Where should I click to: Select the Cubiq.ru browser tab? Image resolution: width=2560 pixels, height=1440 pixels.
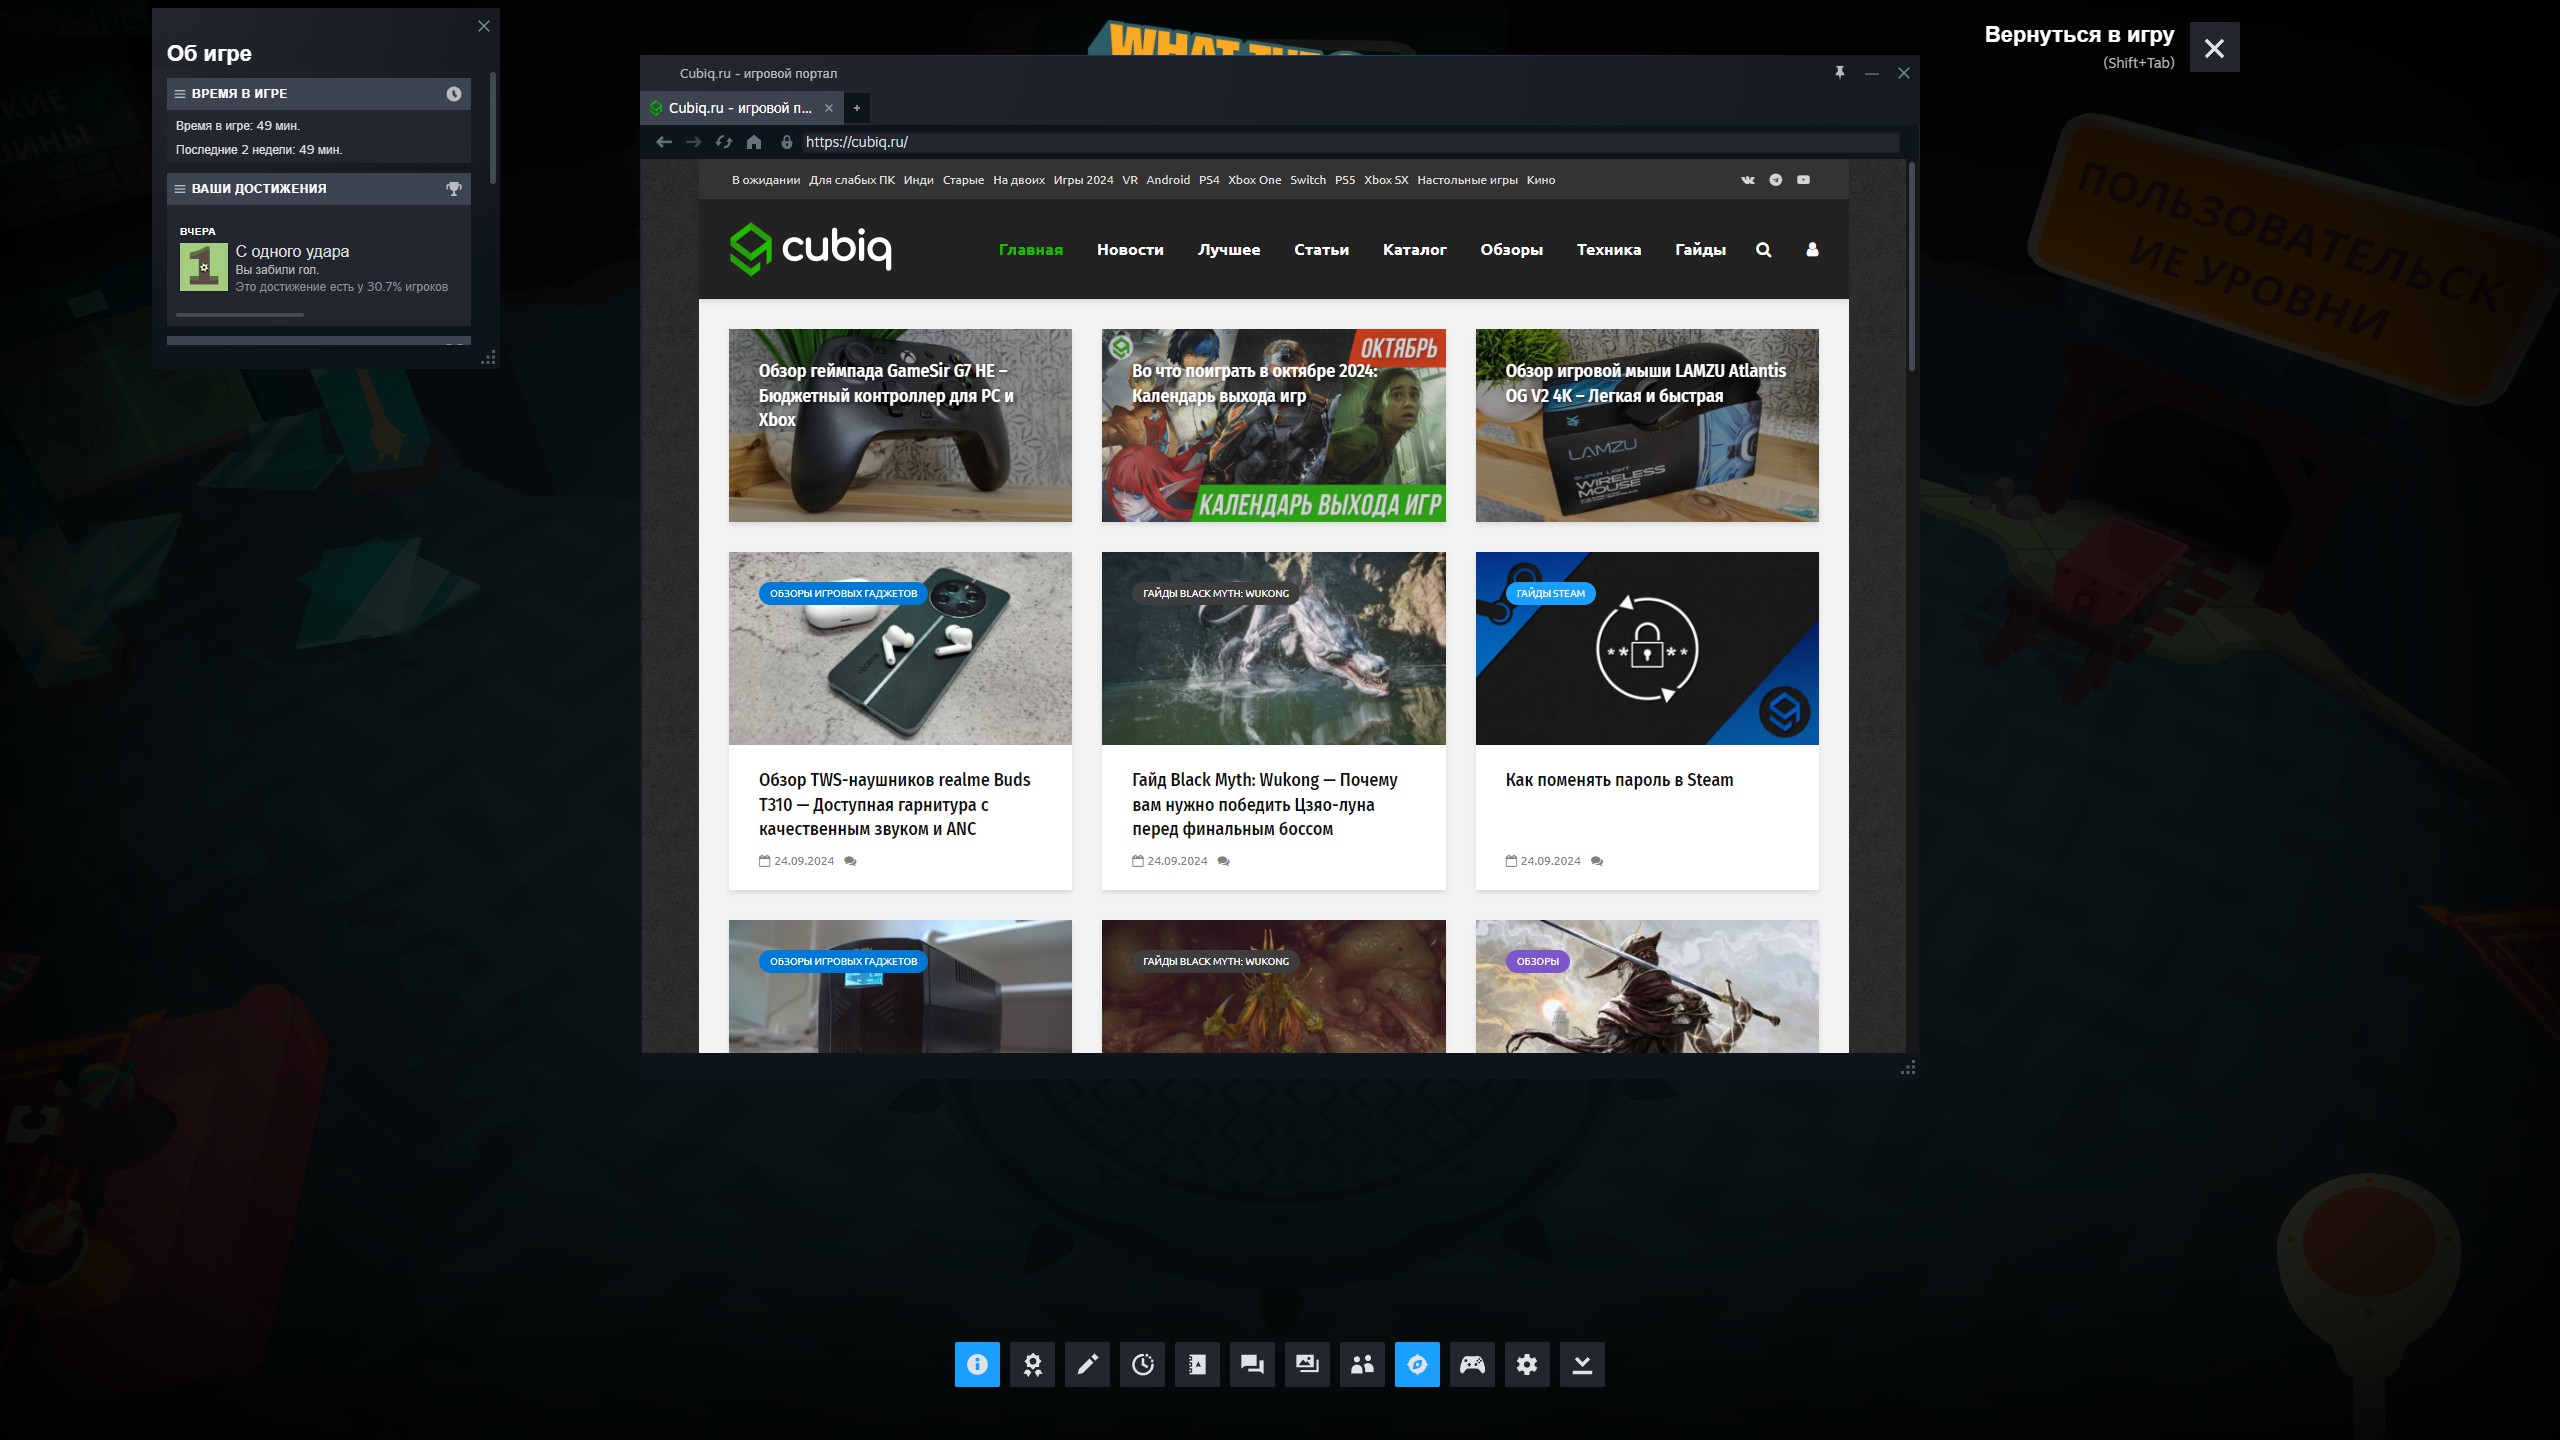point(740,108)
